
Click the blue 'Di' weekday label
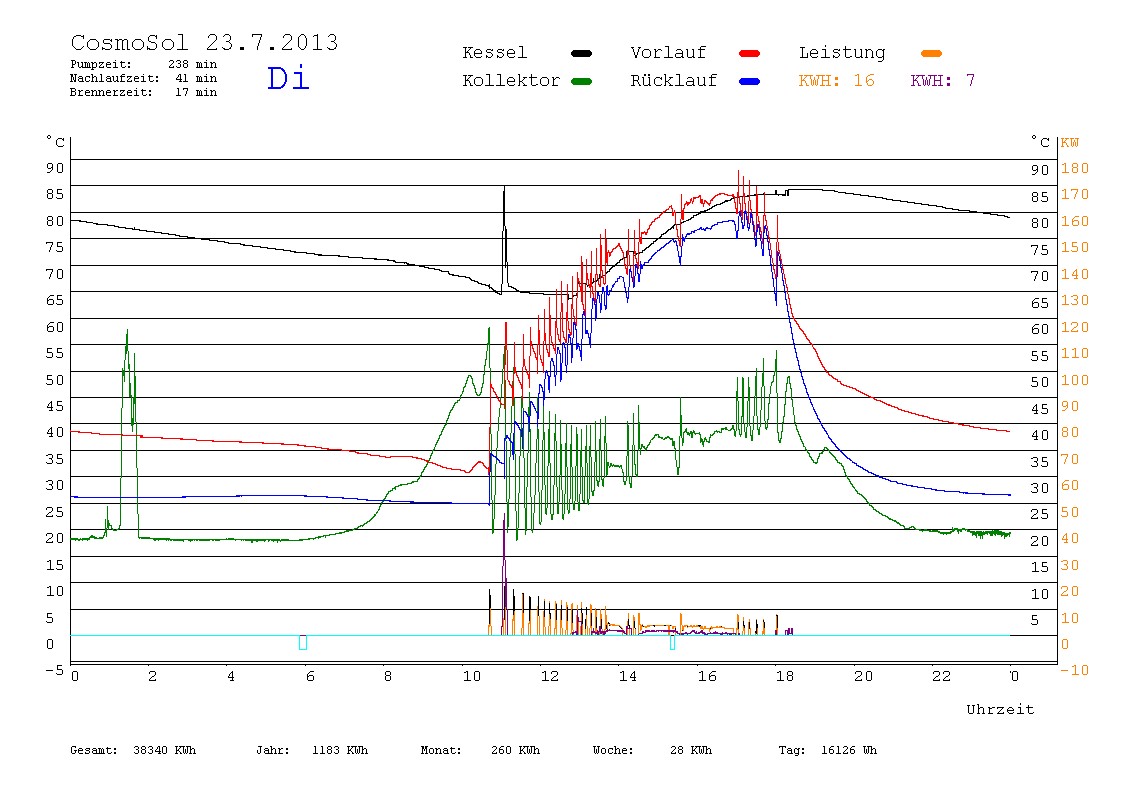[x=288, y=78]
